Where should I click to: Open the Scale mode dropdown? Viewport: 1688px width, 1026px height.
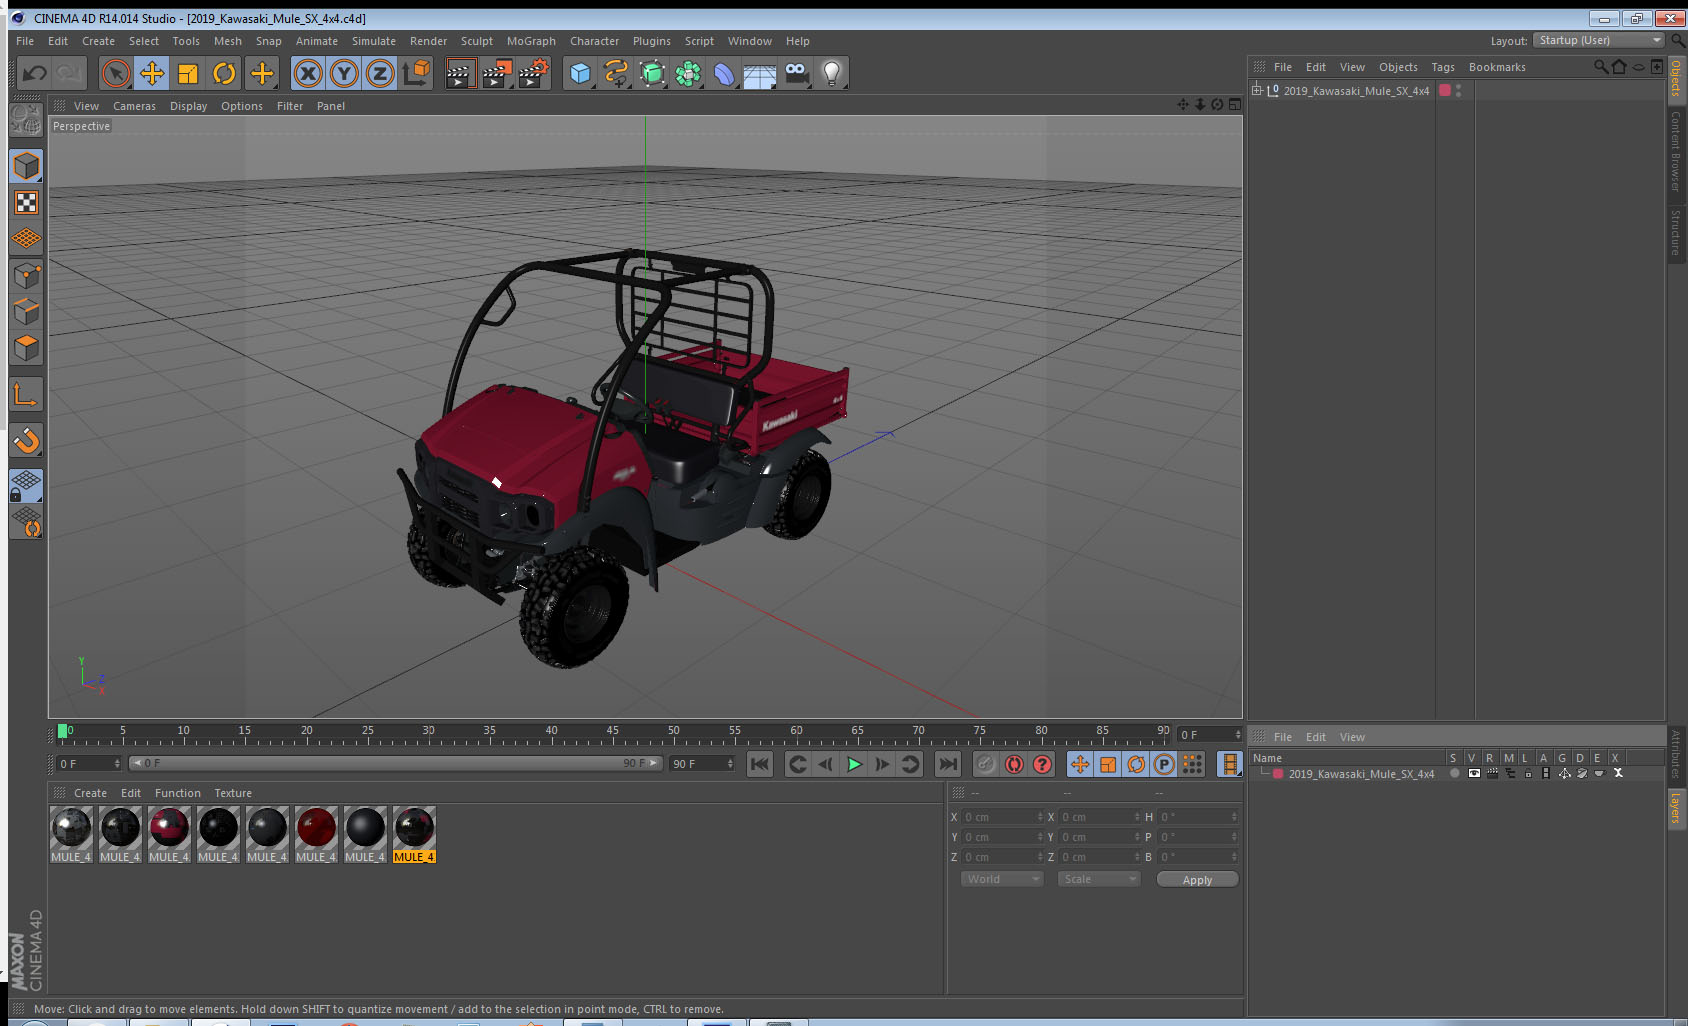pyautogui.click(x=1099, y=879)
